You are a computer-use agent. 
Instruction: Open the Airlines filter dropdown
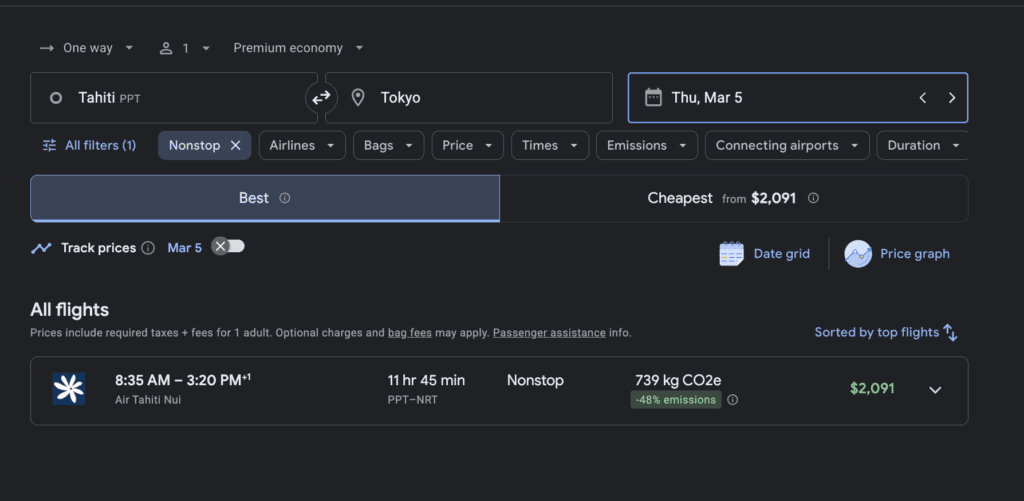click(x=302, y=145)
